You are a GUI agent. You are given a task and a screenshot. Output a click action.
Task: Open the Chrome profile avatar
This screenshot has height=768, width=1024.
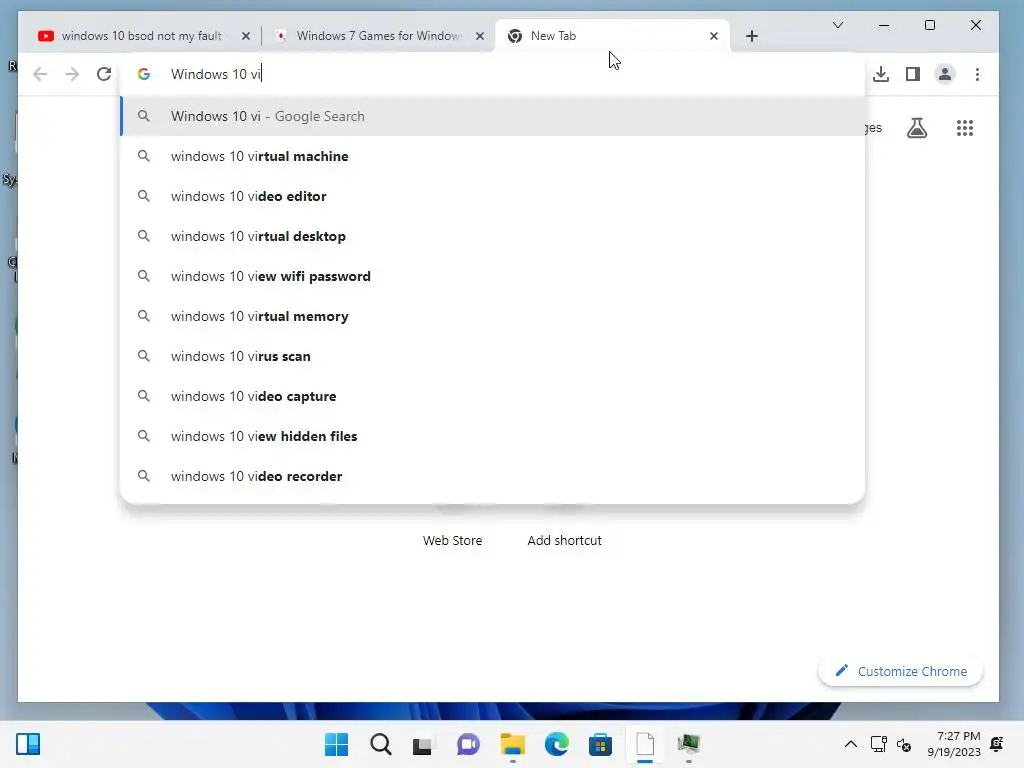pyautogui.click(x=944, y=74)
